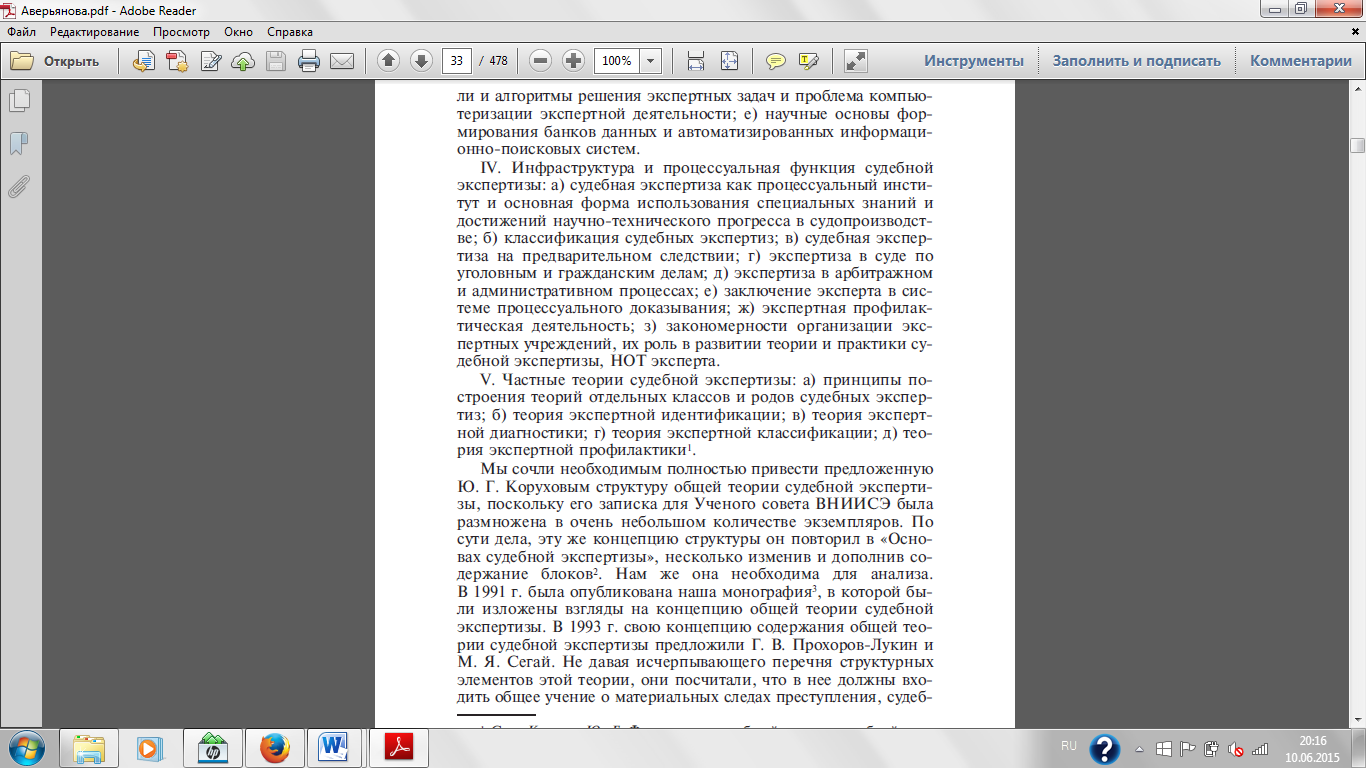Viewport: 1366px width, 768px height.
Task: Open the Заполнить и подписать pane
Action: (x=1136, y=61)
